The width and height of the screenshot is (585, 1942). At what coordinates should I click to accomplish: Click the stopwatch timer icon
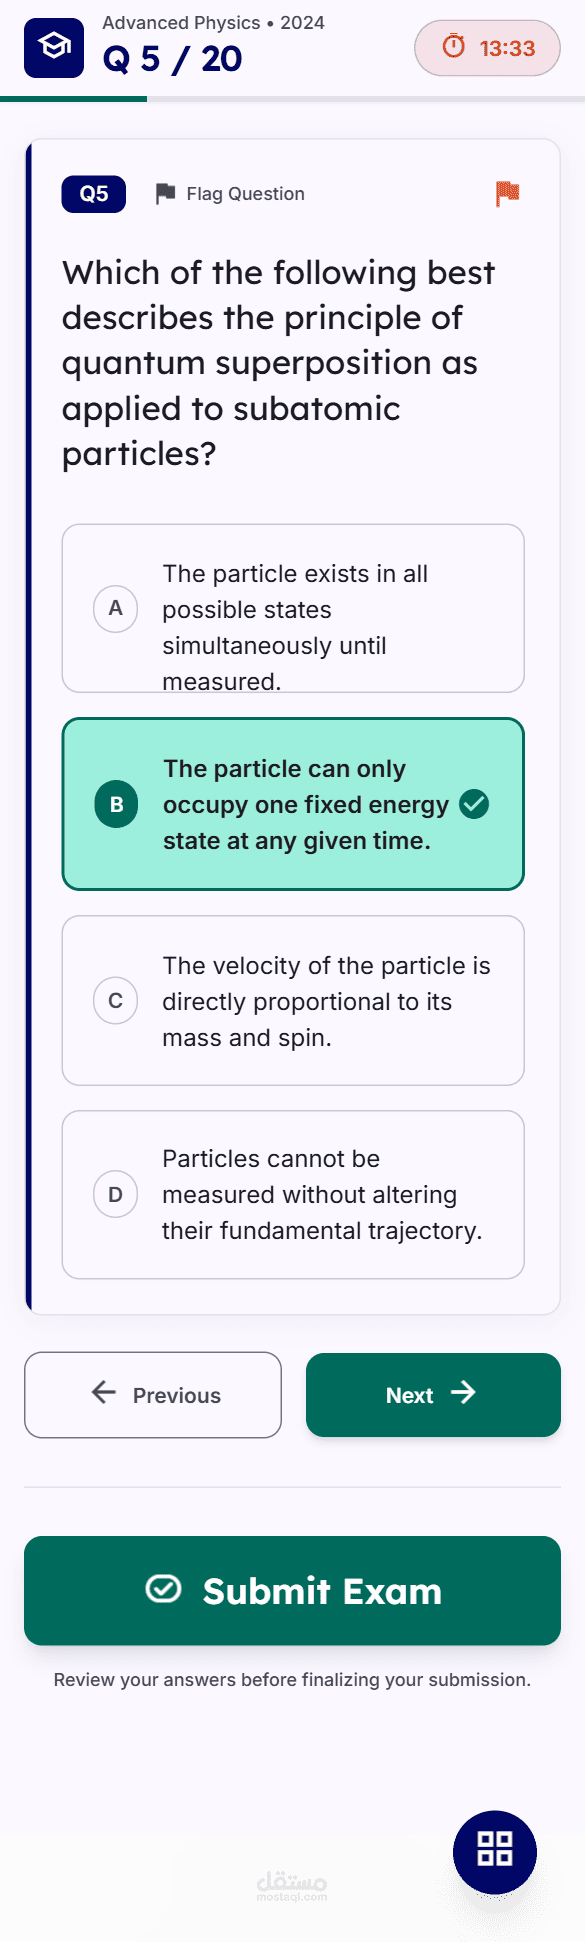[454, 47]
